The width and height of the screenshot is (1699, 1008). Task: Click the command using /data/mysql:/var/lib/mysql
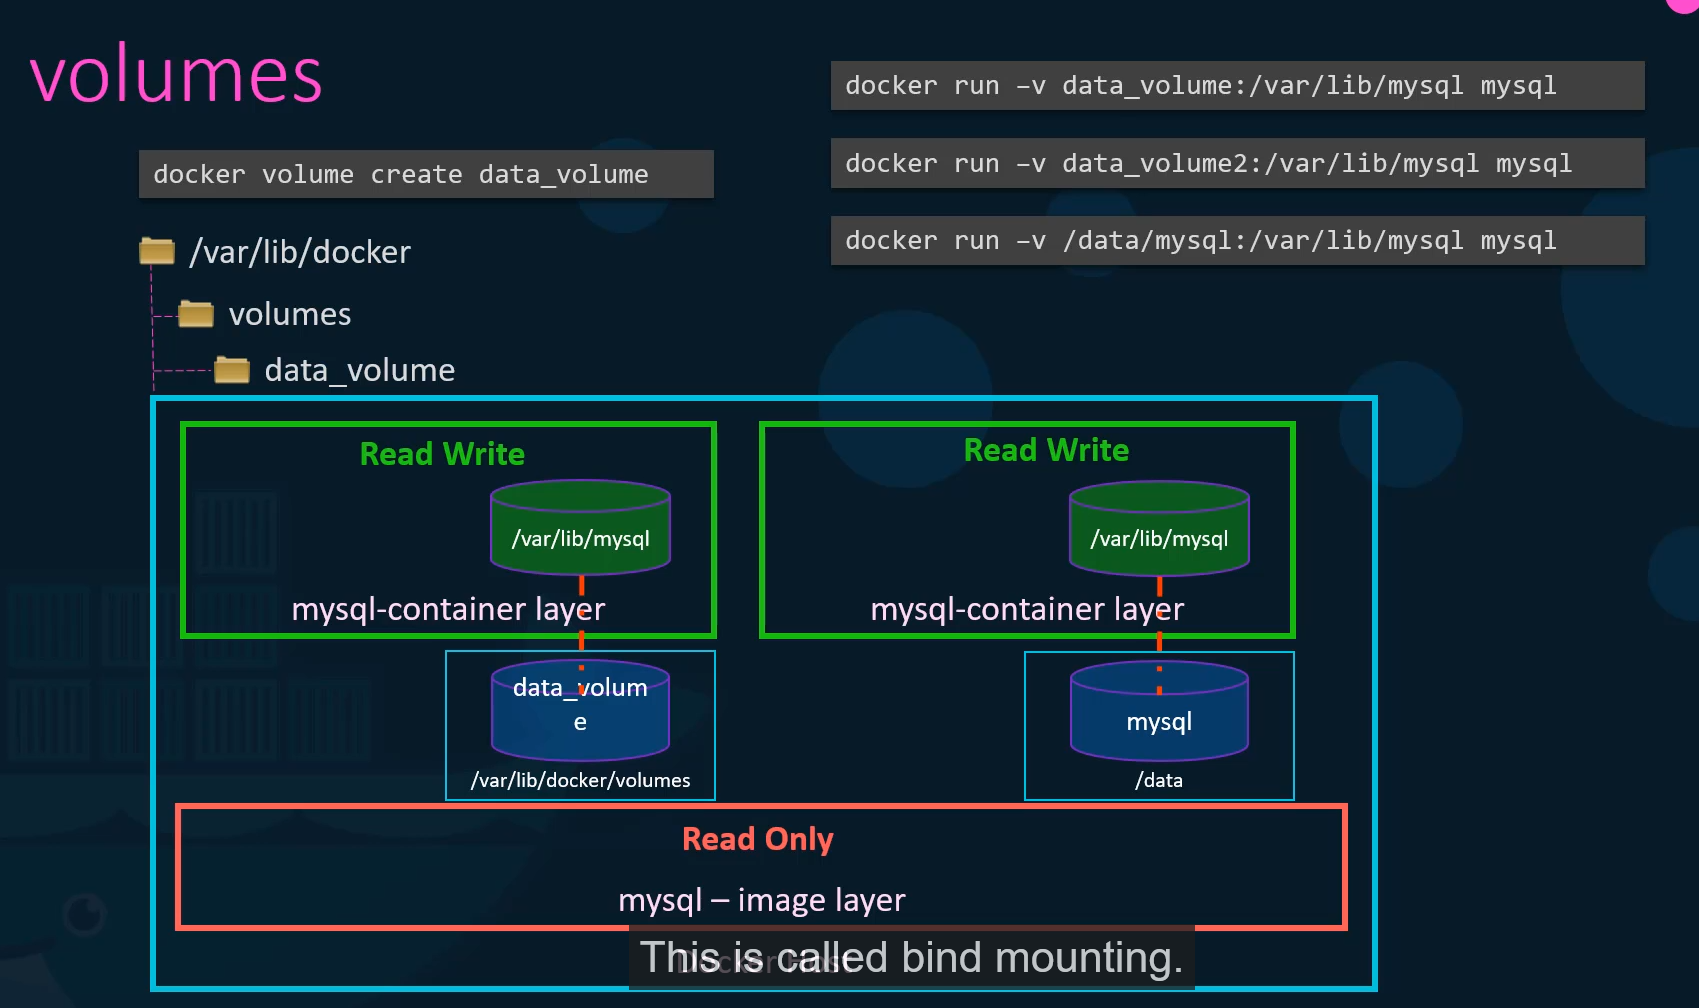(1237, 241)
